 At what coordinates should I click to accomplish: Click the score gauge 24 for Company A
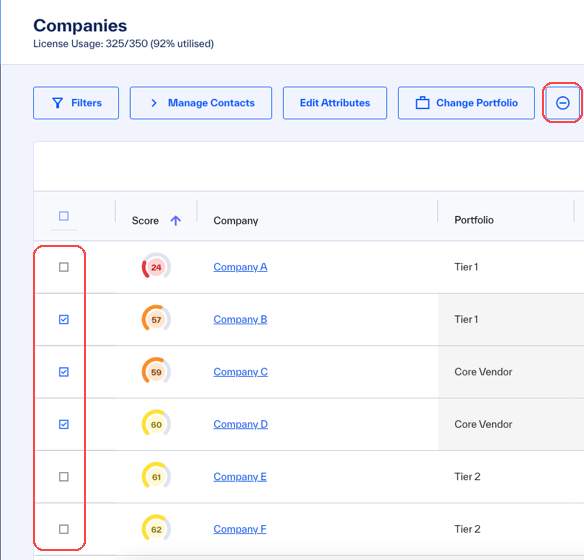pos(156,267)
